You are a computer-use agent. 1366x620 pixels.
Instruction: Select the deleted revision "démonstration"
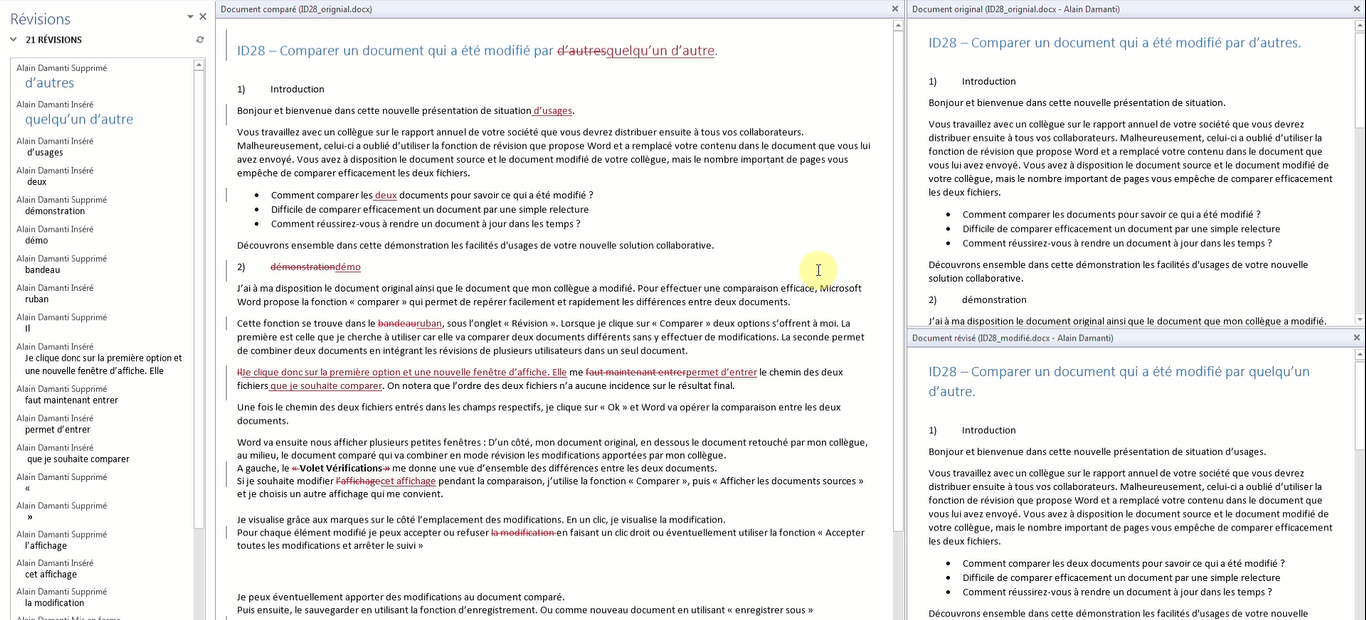coord(55,211)
